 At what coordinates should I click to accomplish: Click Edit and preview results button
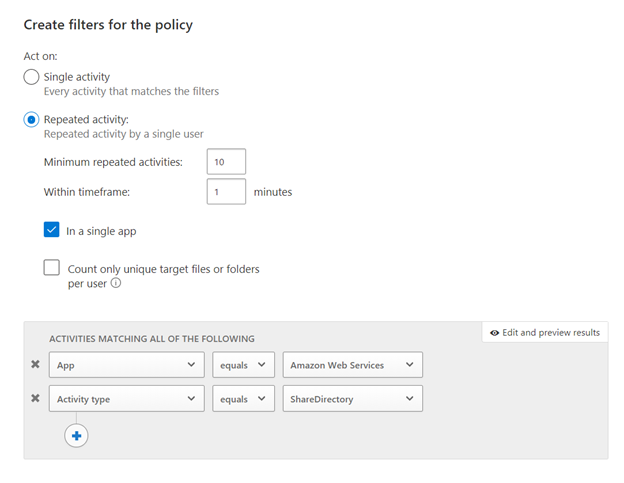tap(545, 332)
